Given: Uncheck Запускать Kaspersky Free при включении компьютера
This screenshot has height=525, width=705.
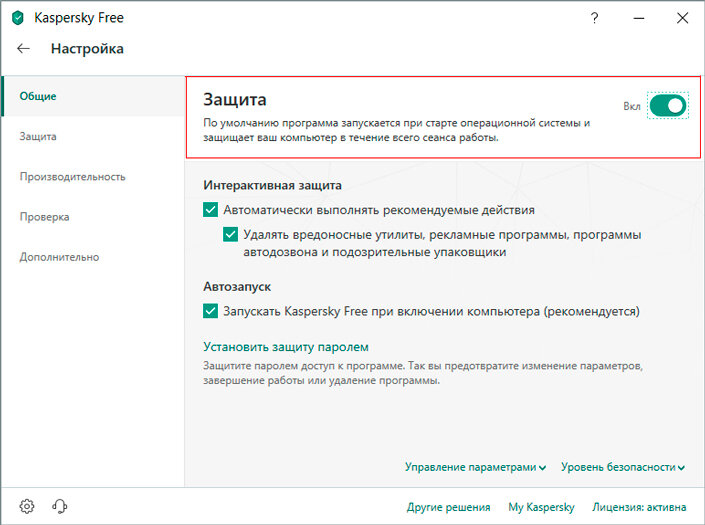Looking at the screenshot, I should pos(210,311).
